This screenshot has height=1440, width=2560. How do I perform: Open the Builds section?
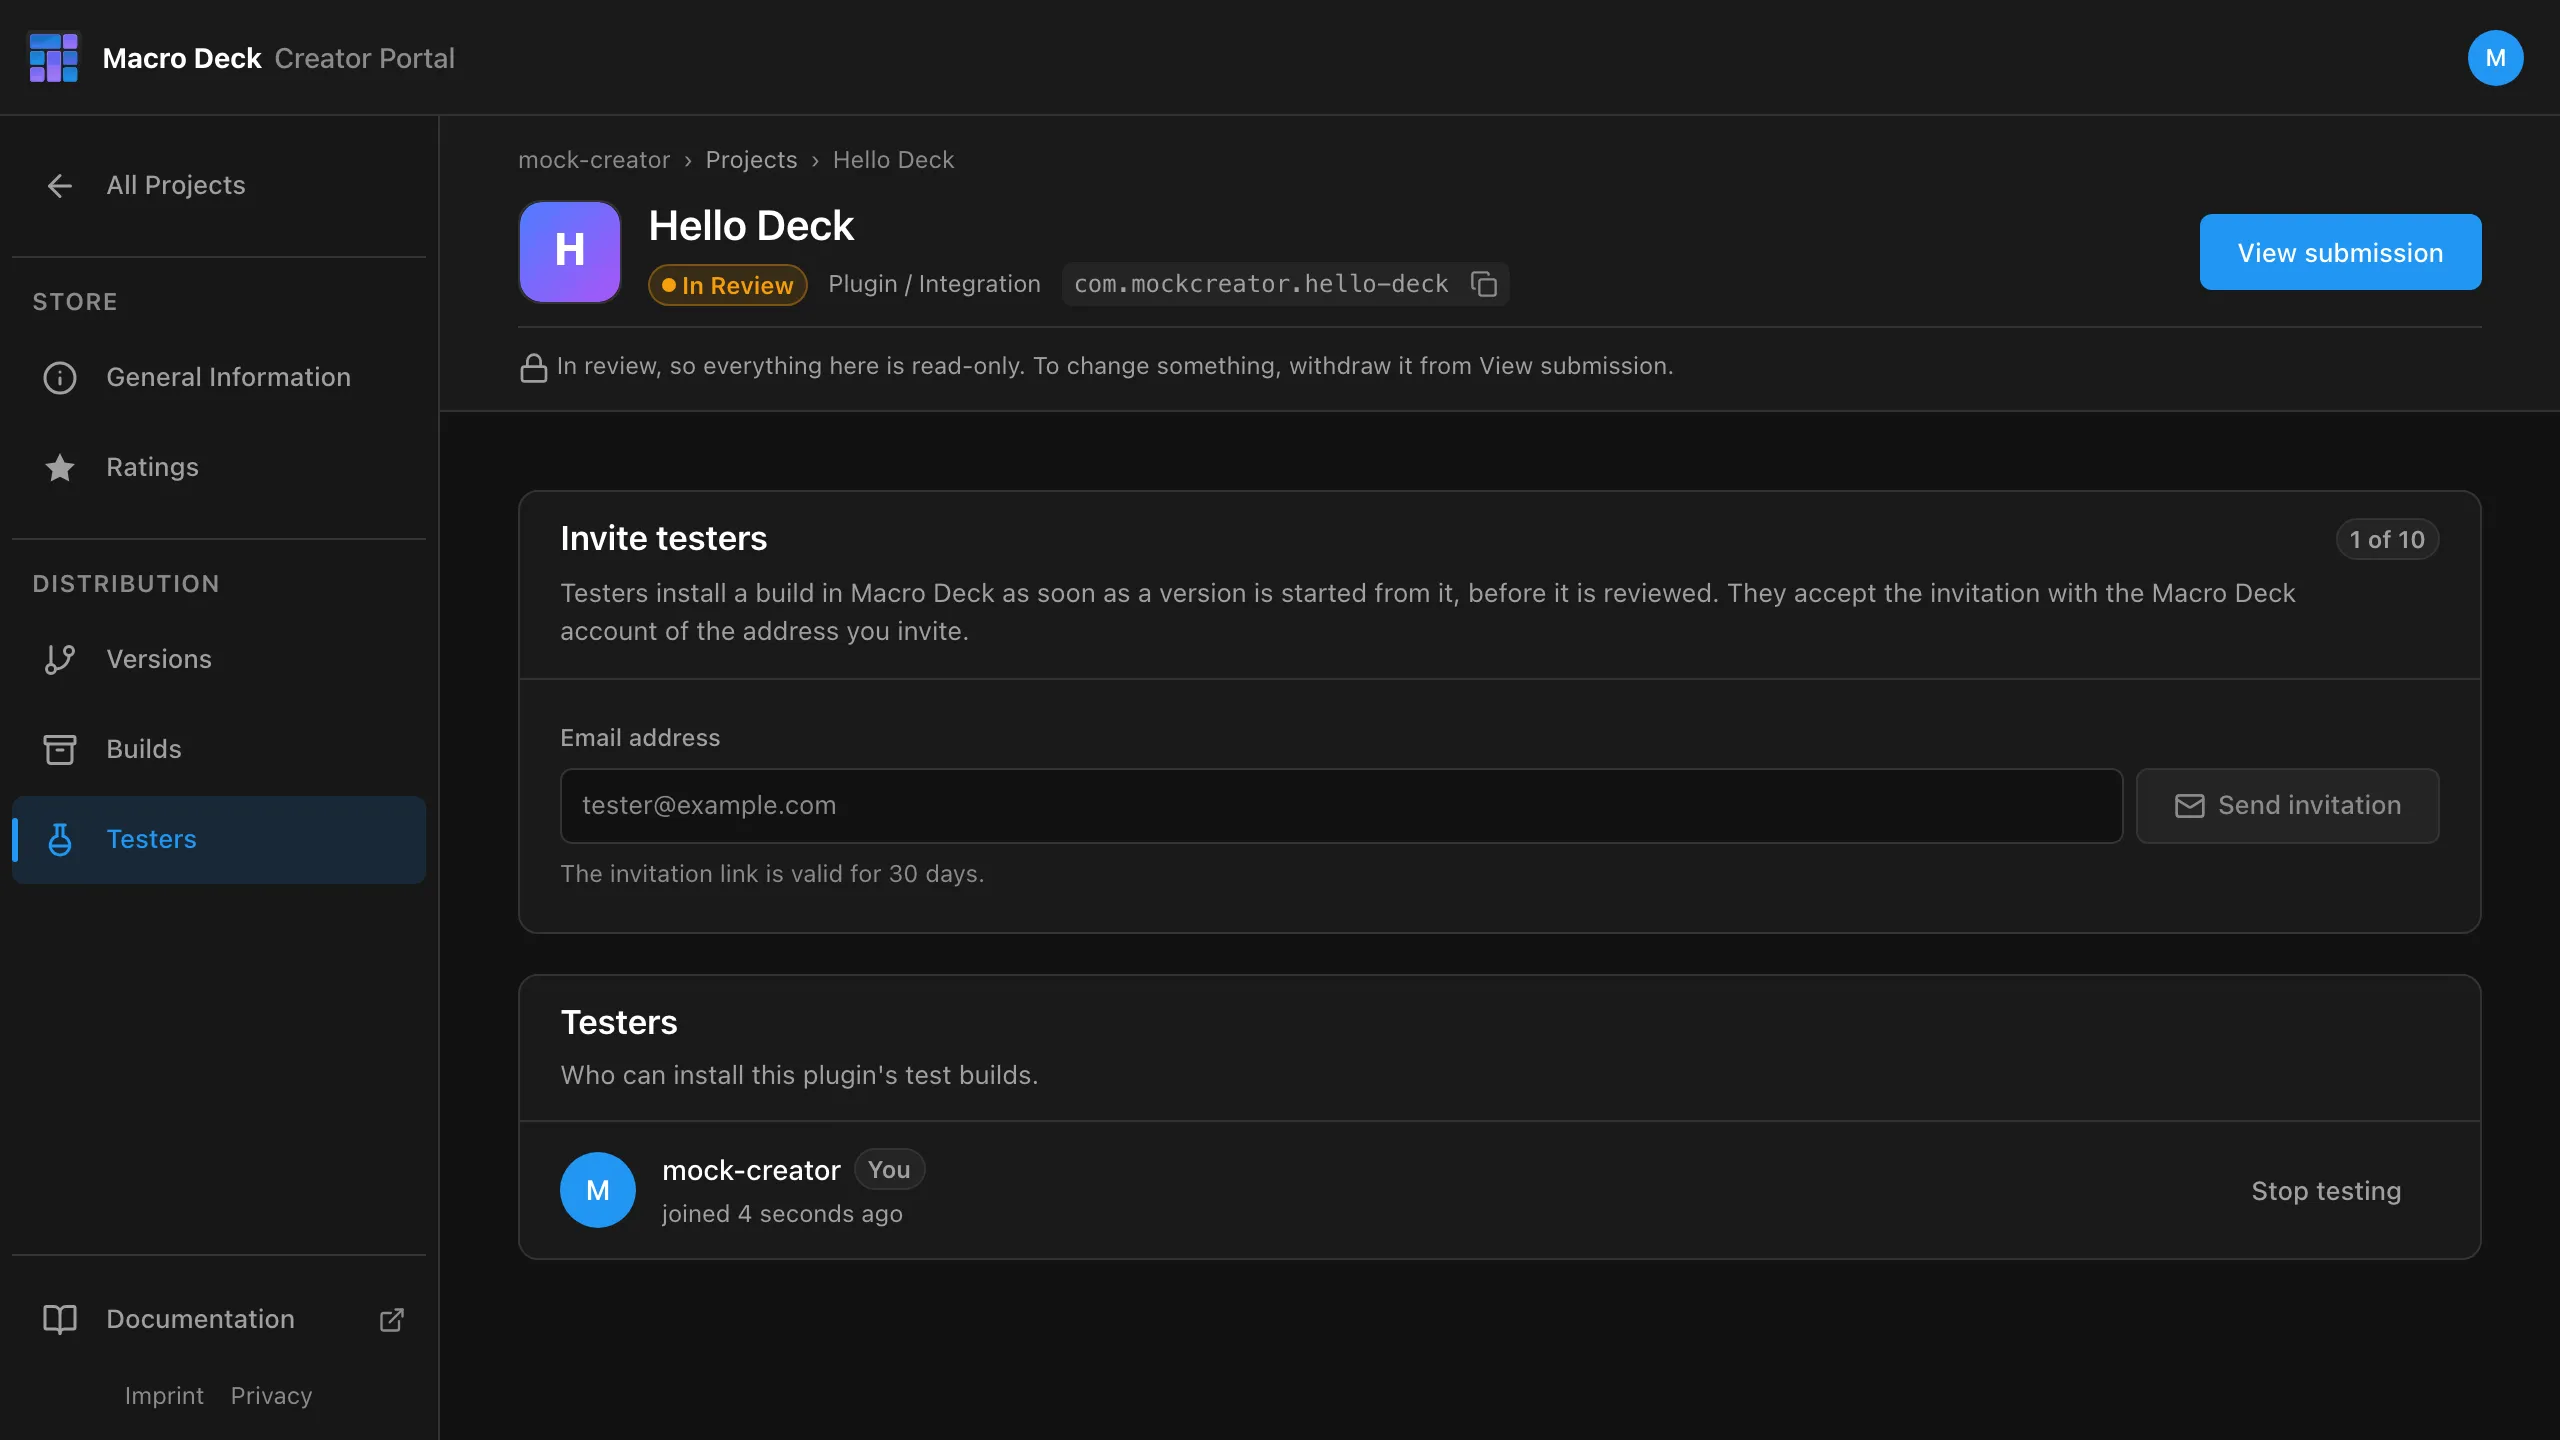click(x=219, y=749)
